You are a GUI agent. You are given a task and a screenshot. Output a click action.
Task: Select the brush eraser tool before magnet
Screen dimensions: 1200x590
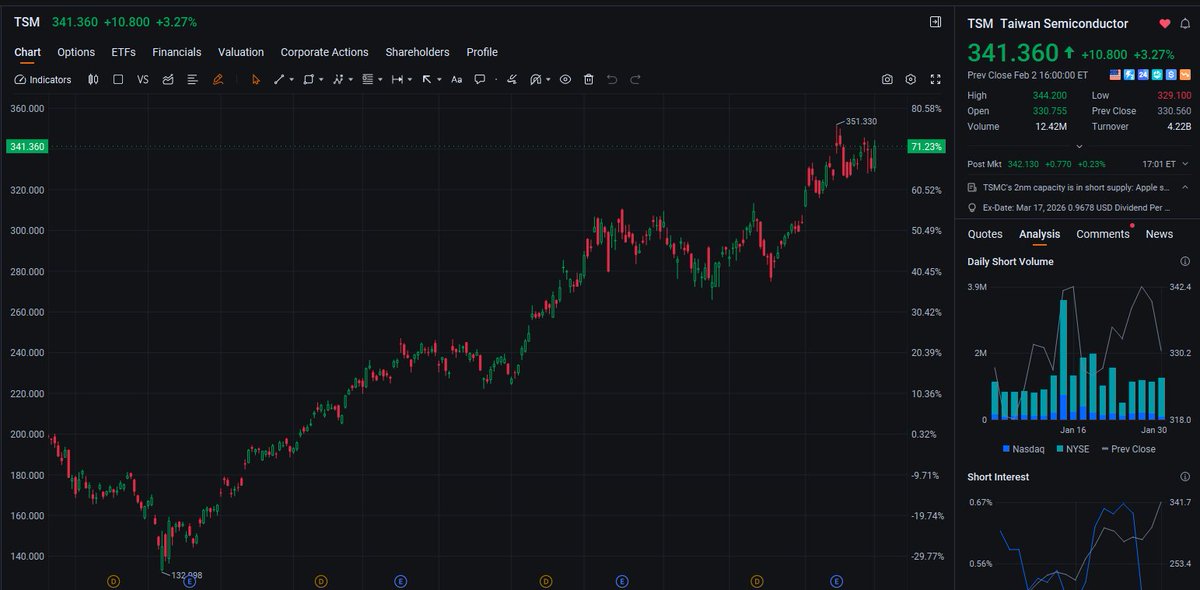pyautogui.click(x=512, y=79)
